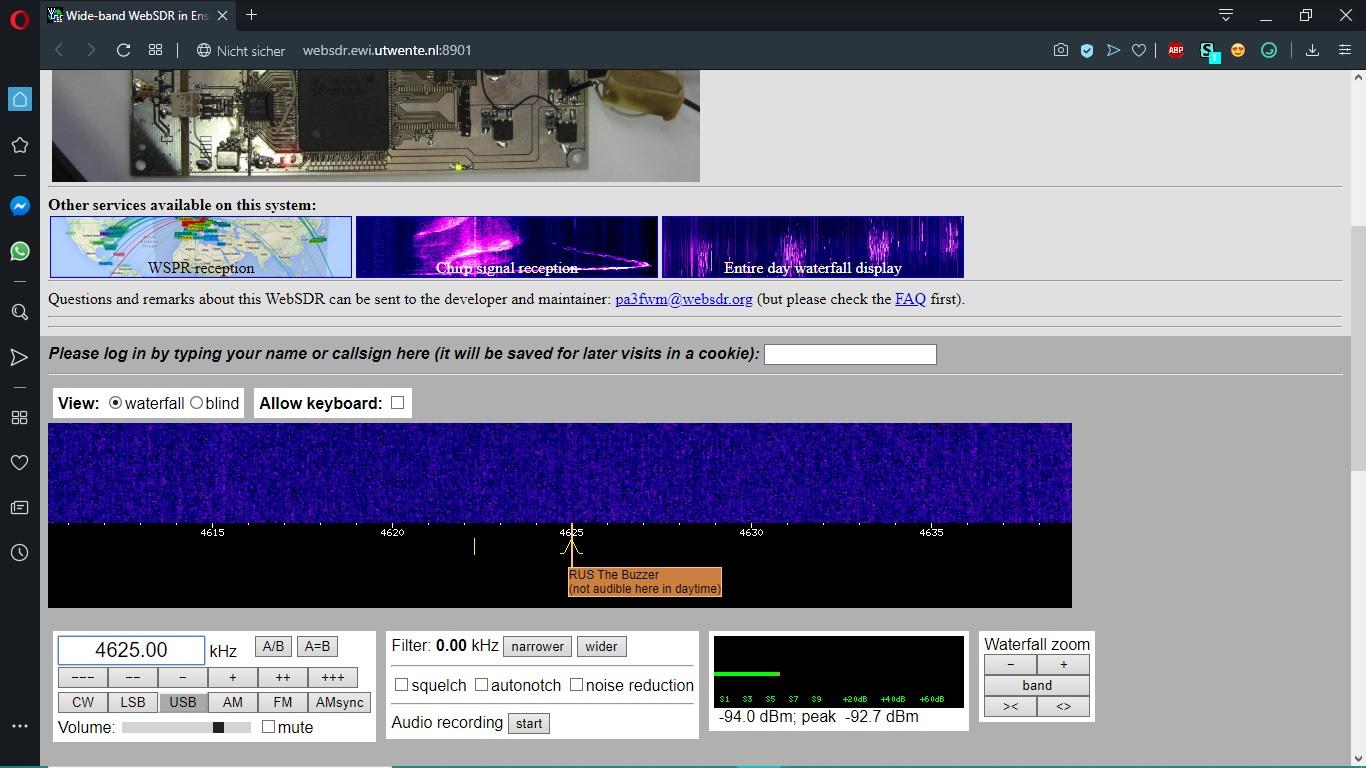Click the pa3fwm@websdr.org email link
Image resolution: width=1366 pixels, height=768 pixels.
tap(684, 299)
